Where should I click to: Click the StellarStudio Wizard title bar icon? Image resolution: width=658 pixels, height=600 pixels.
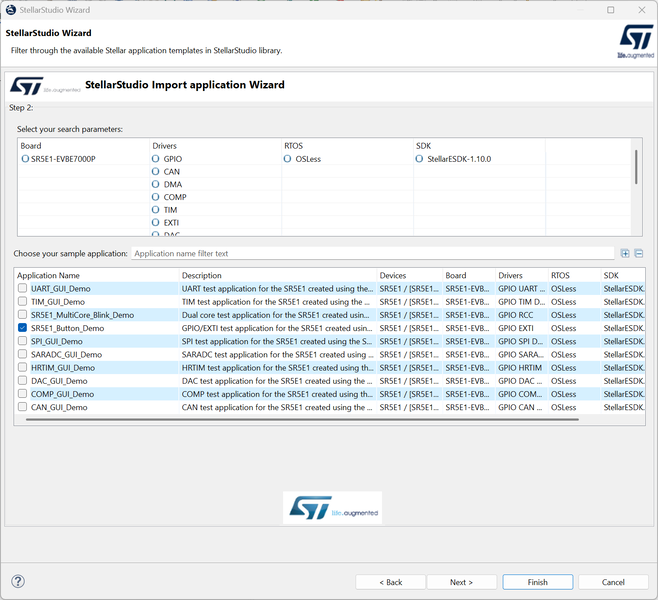coord(11,10)
